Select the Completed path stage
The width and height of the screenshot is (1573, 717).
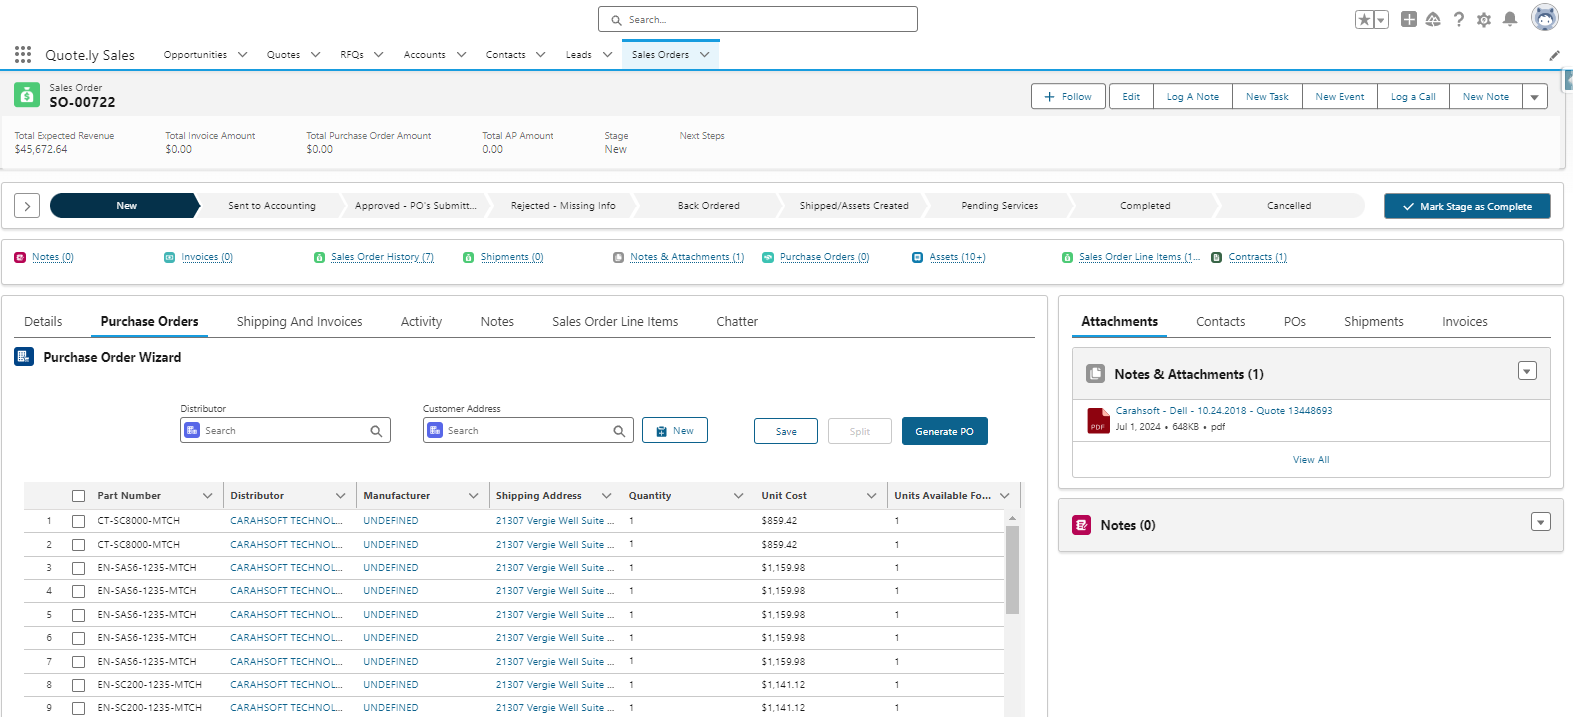(1144, 206)
